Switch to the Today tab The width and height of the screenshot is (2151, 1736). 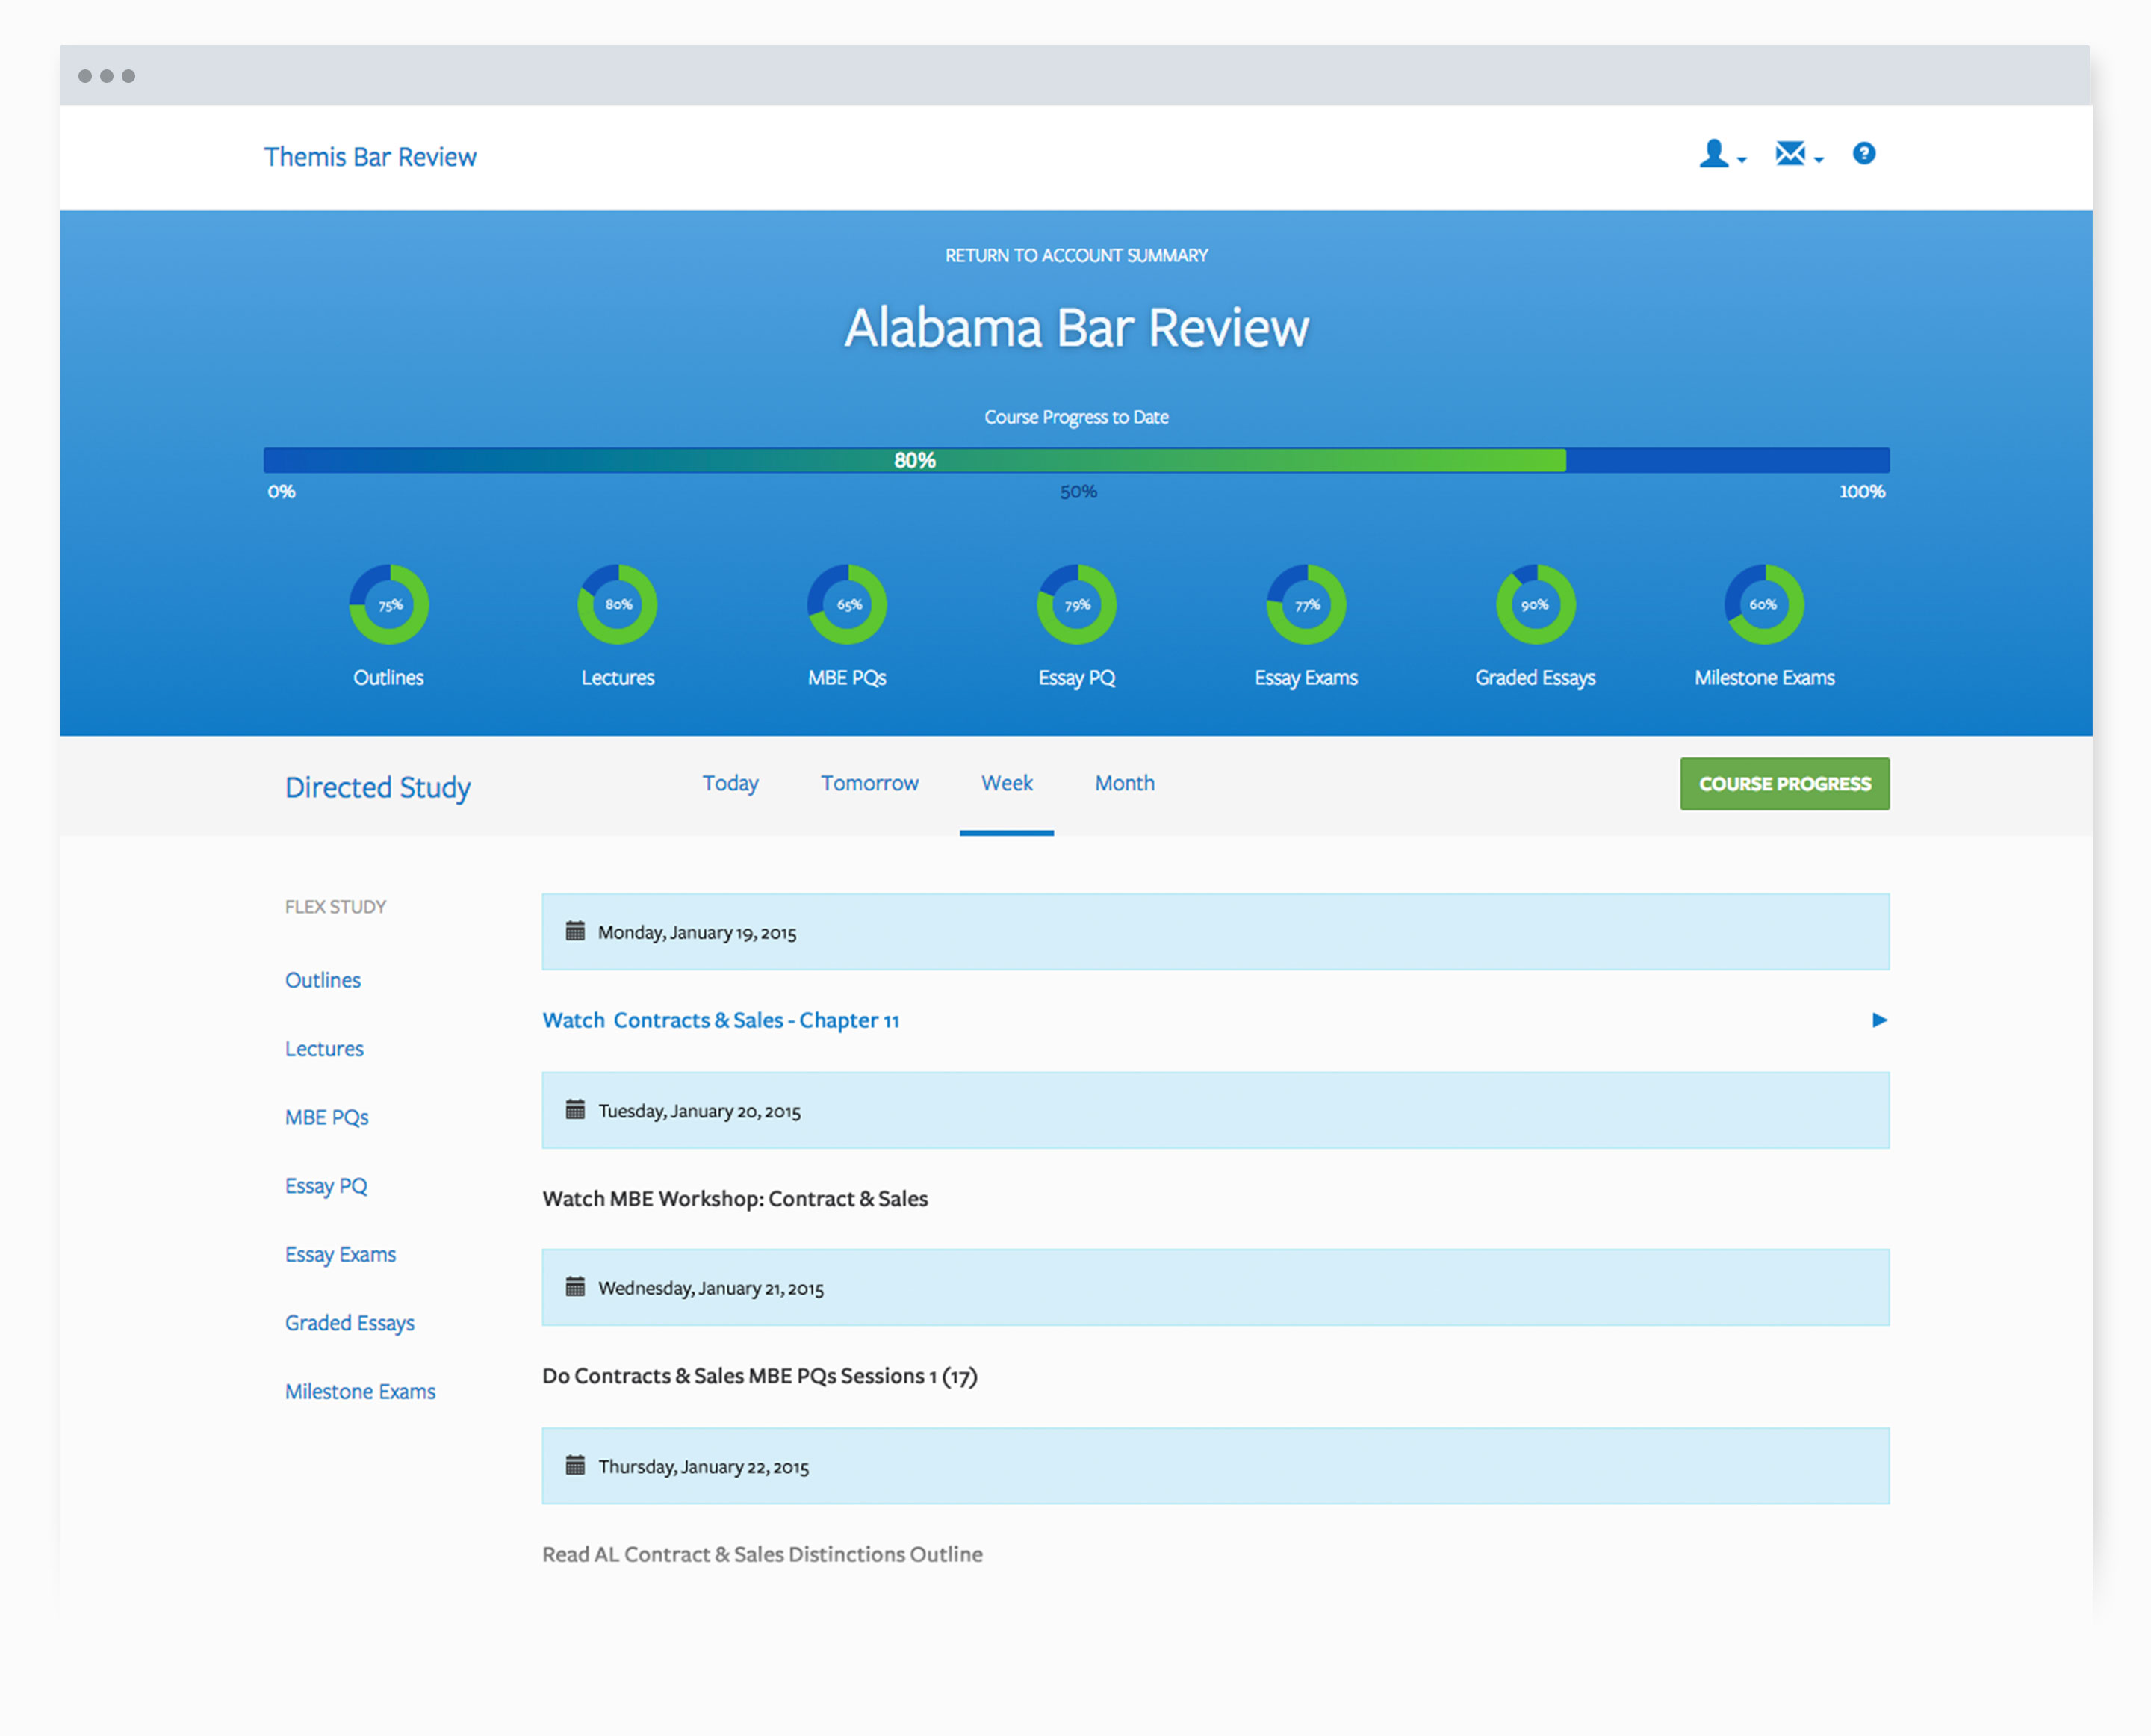[x=730, y=784]
